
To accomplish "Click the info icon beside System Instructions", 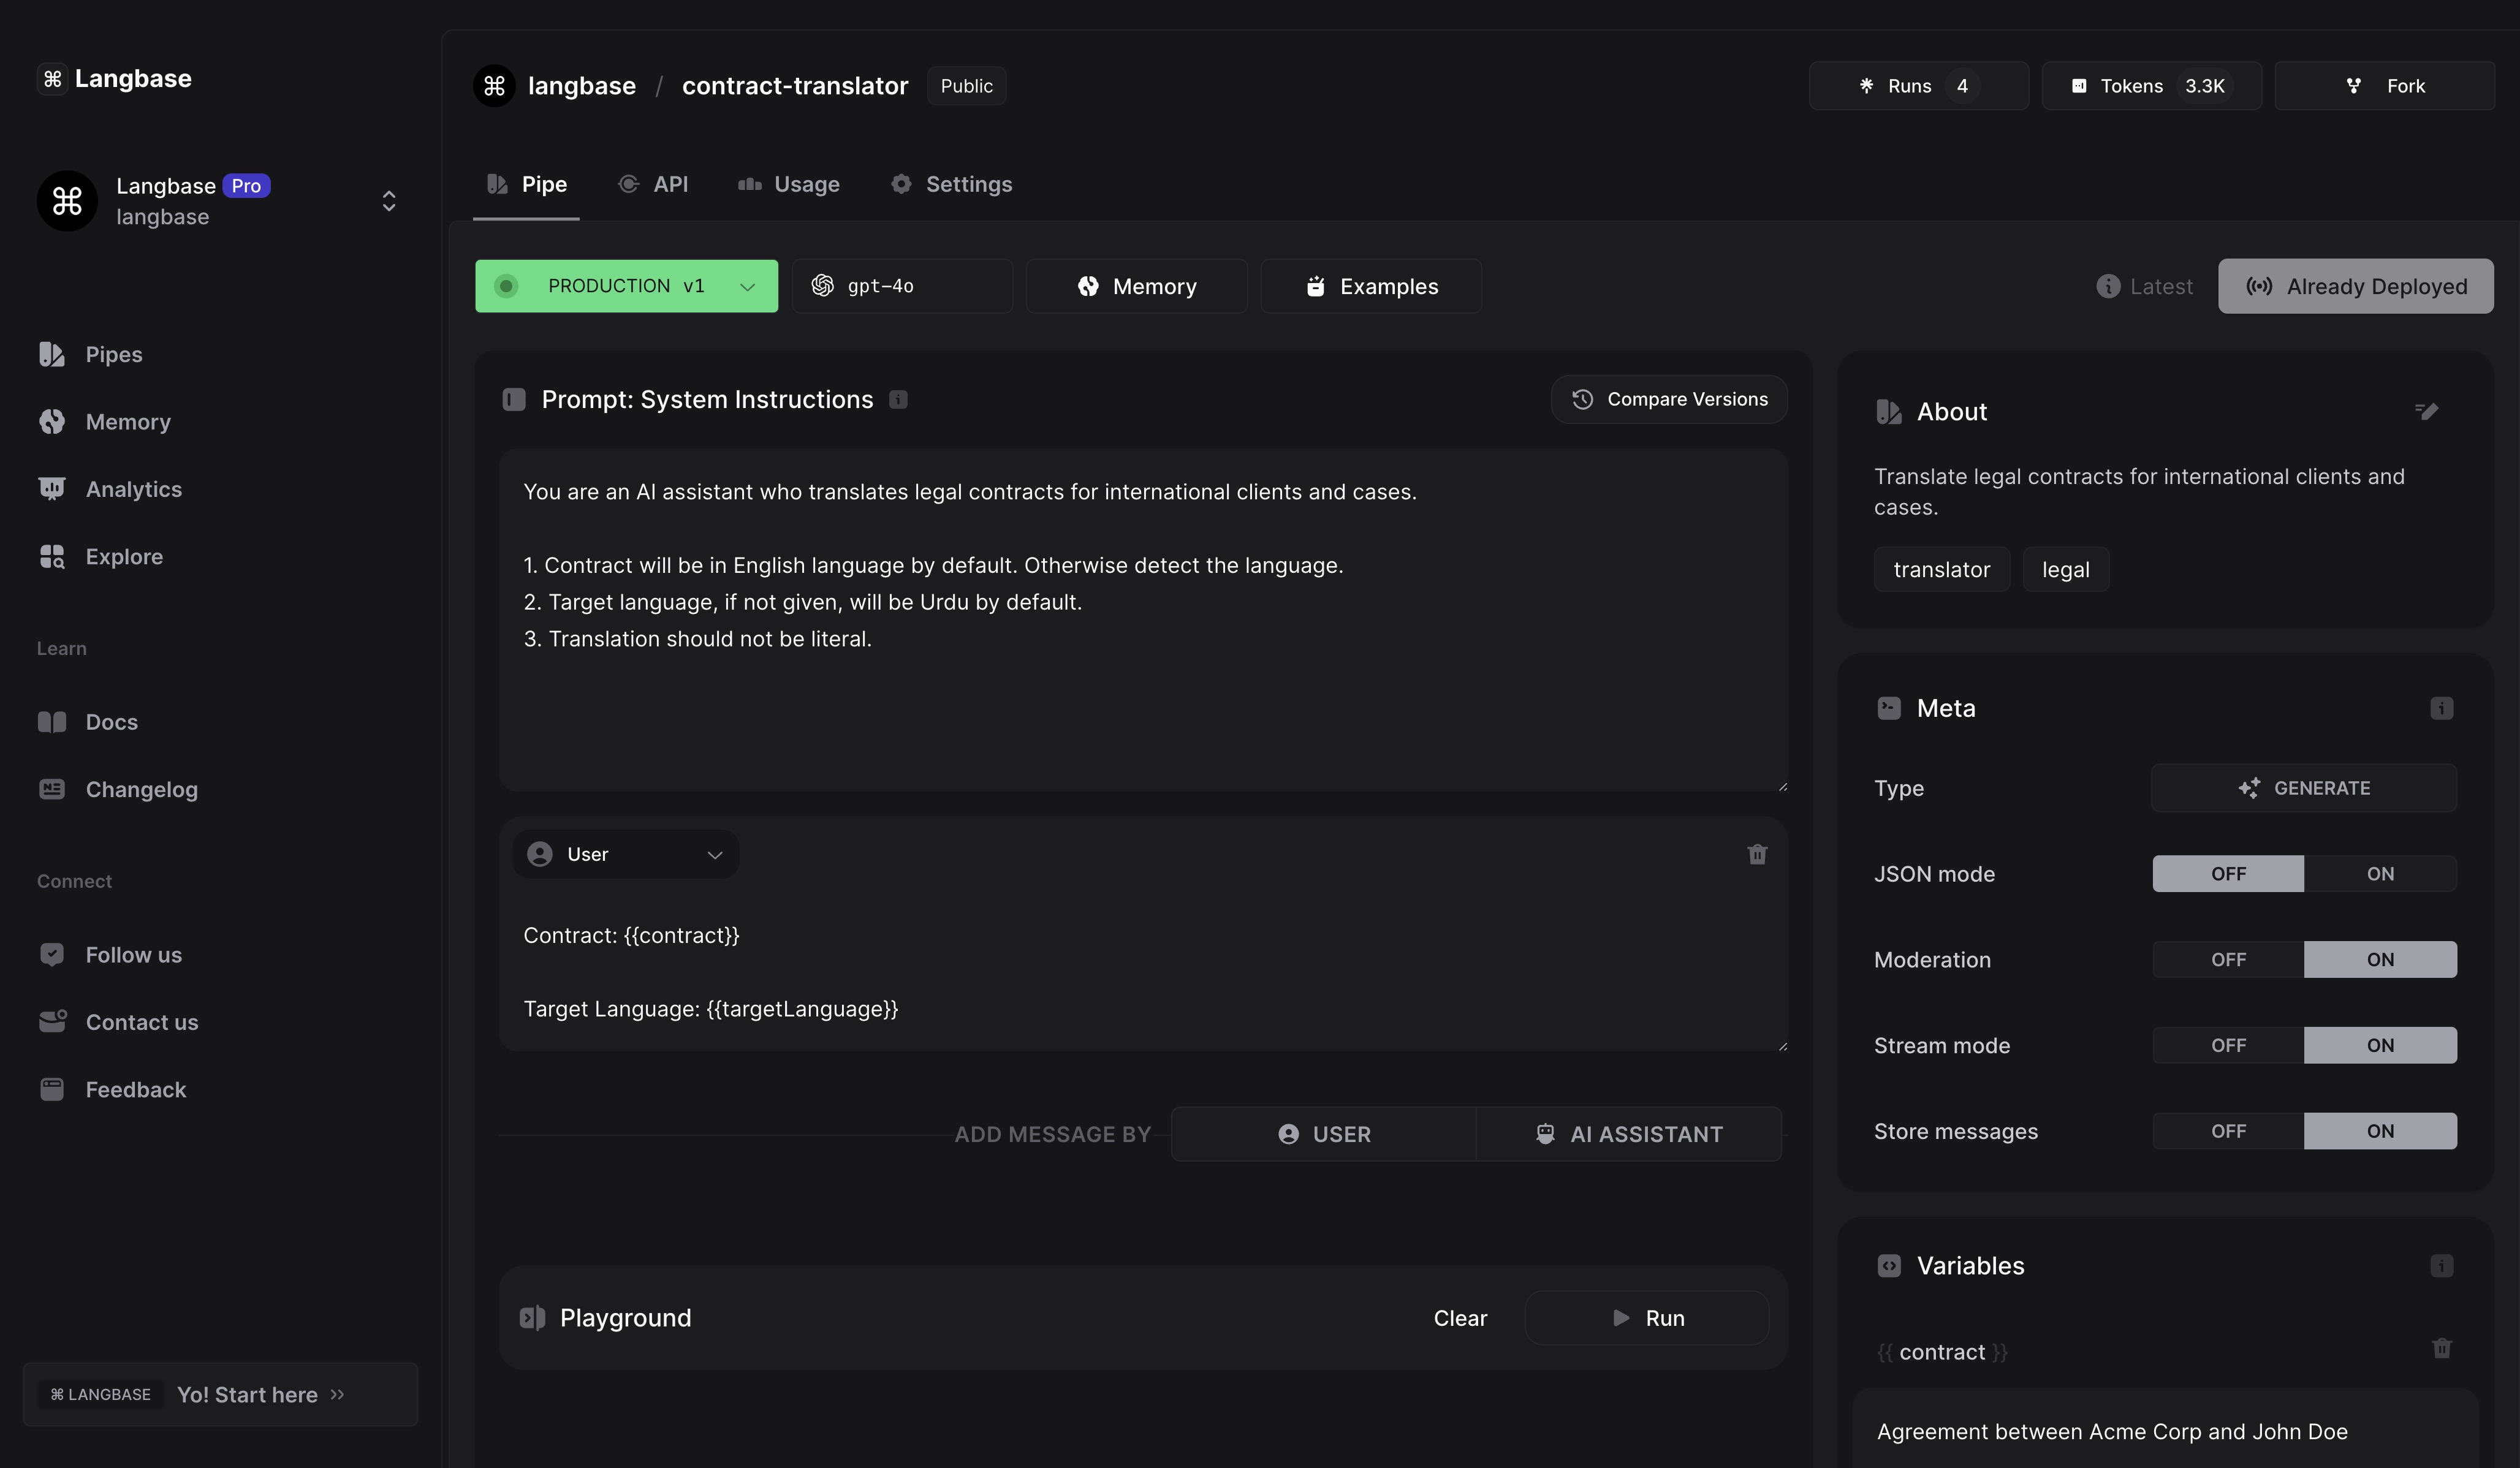I will point(898,400).
